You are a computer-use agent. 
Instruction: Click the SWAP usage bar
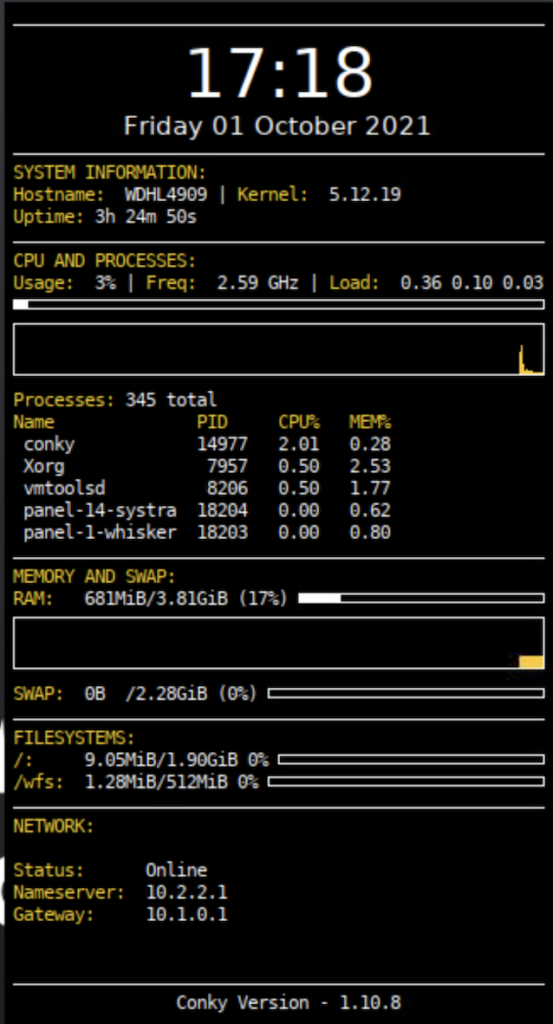[x=405, y=694]
